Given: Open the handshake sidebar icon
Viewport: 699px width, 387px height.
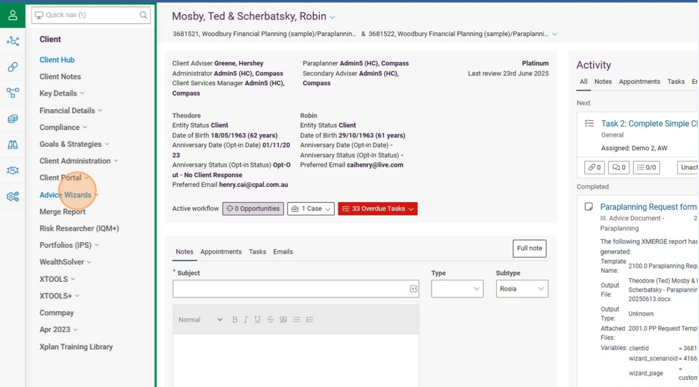Looking at the screenshot, I should coord(12,170).
